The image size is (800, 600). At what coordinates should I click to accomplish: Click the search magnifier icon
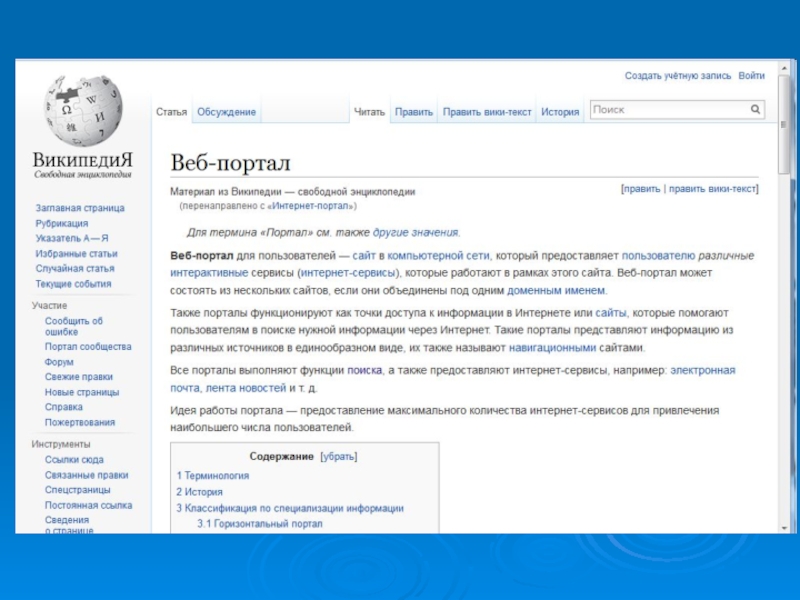[x=755, y=109]
